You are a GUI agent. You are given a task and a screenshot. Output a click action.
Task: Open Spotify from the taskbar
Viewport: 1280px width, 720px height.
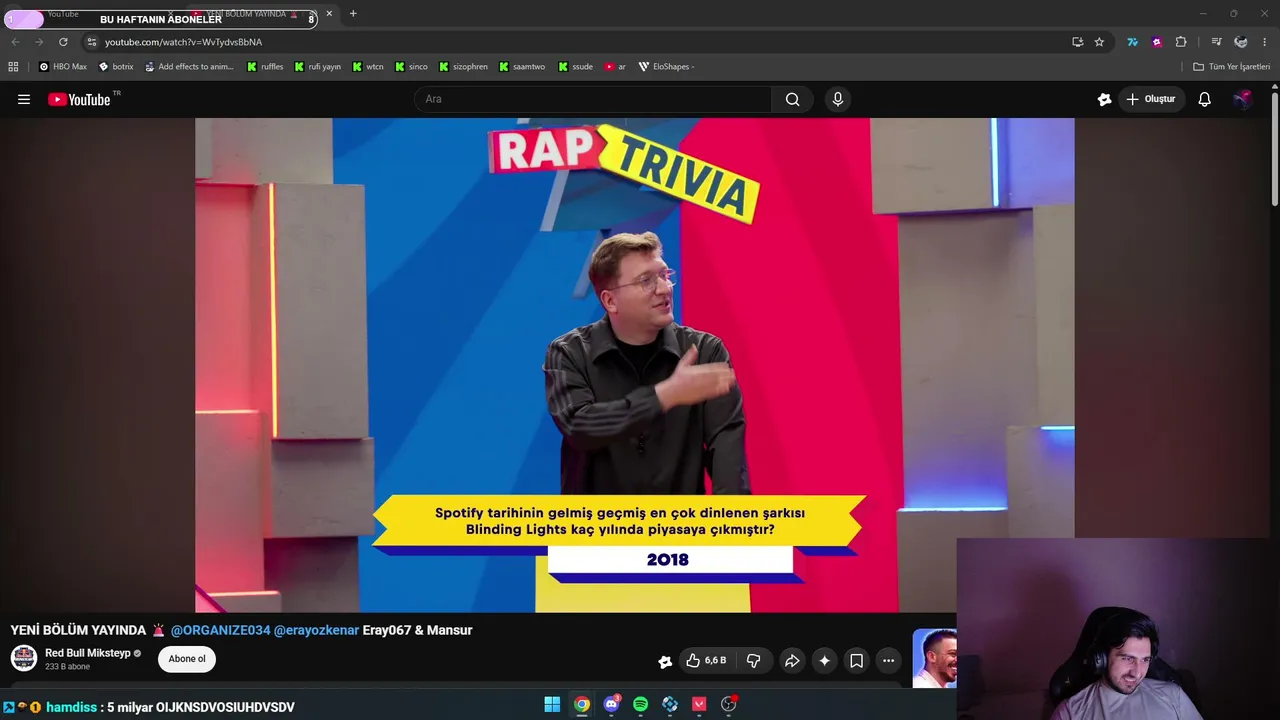coord(641,705)
